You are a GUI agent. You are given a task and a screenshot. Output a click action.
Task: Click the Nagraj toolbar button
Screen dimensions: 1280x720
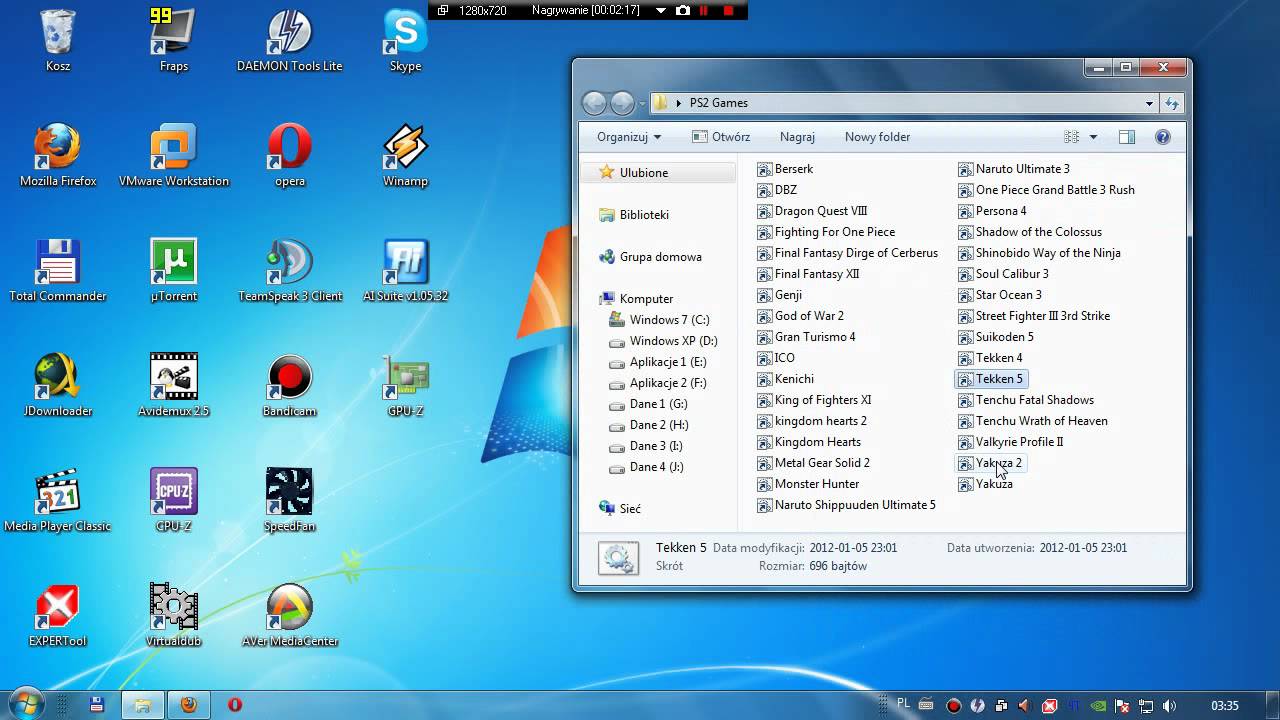[797, 137]
